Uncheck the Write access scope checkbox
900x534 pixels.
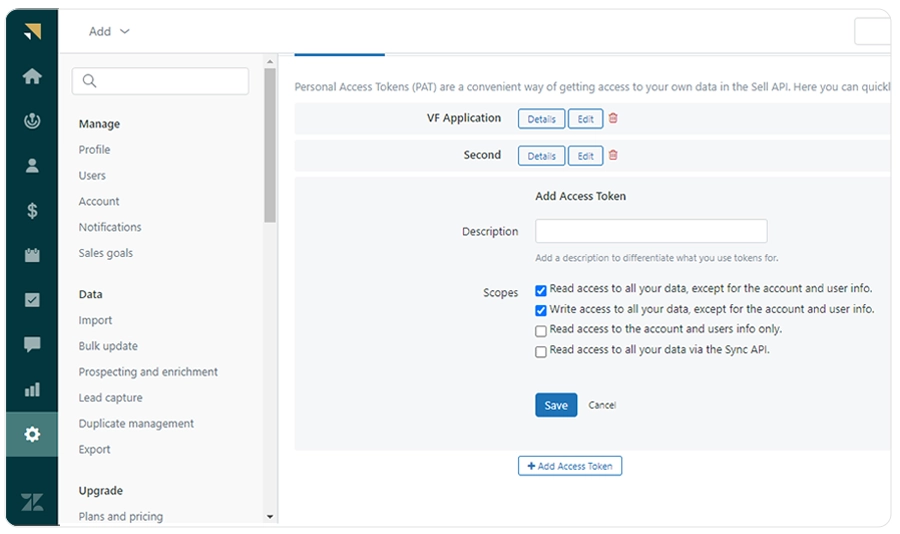541,311
